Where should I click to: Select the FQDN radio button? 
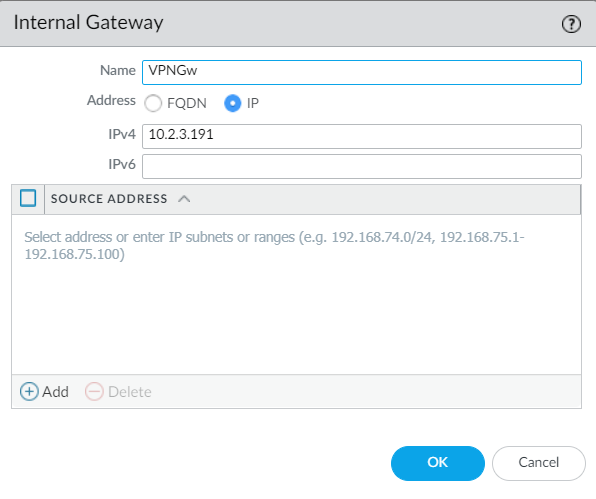pyautogui.click(x=153, y=103)
